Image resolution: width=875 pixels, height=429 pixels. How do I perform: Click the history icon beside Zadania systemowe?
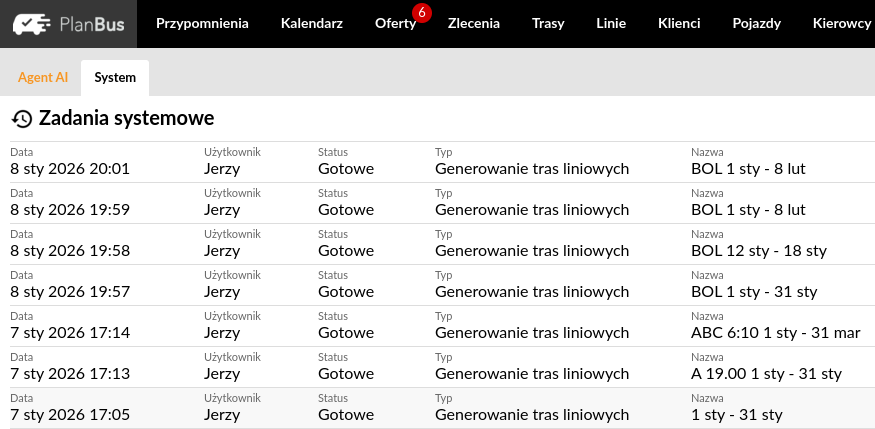(22, 119)
